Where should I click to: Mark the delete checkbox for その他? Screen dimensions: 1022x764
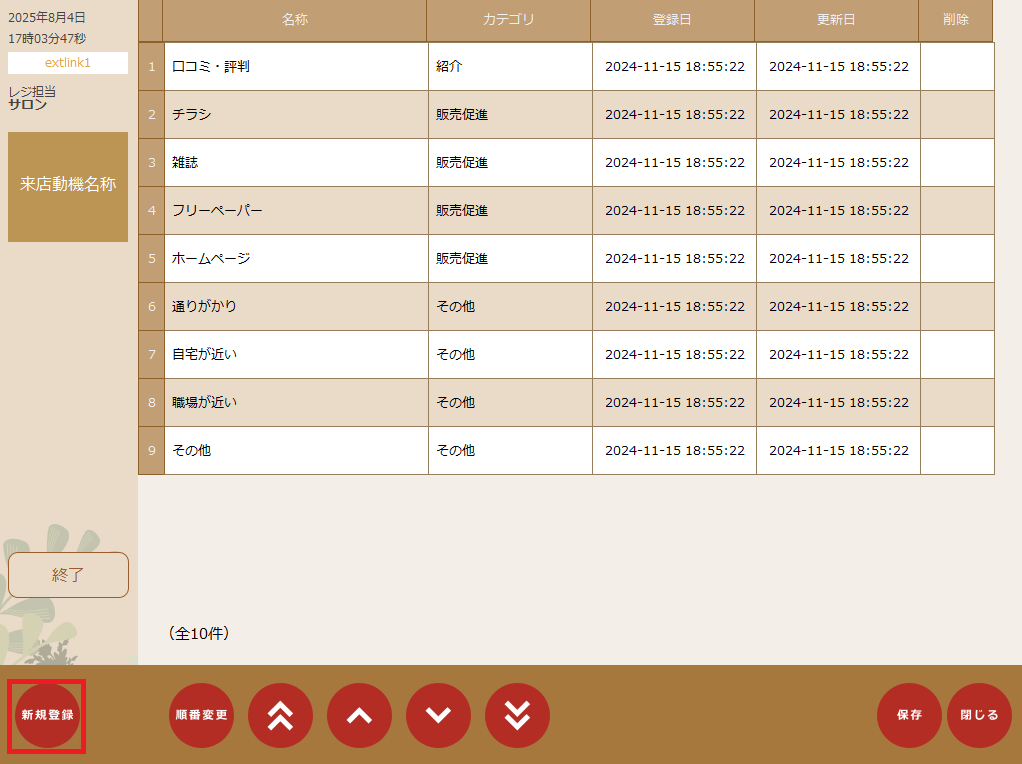pos(956,450)
